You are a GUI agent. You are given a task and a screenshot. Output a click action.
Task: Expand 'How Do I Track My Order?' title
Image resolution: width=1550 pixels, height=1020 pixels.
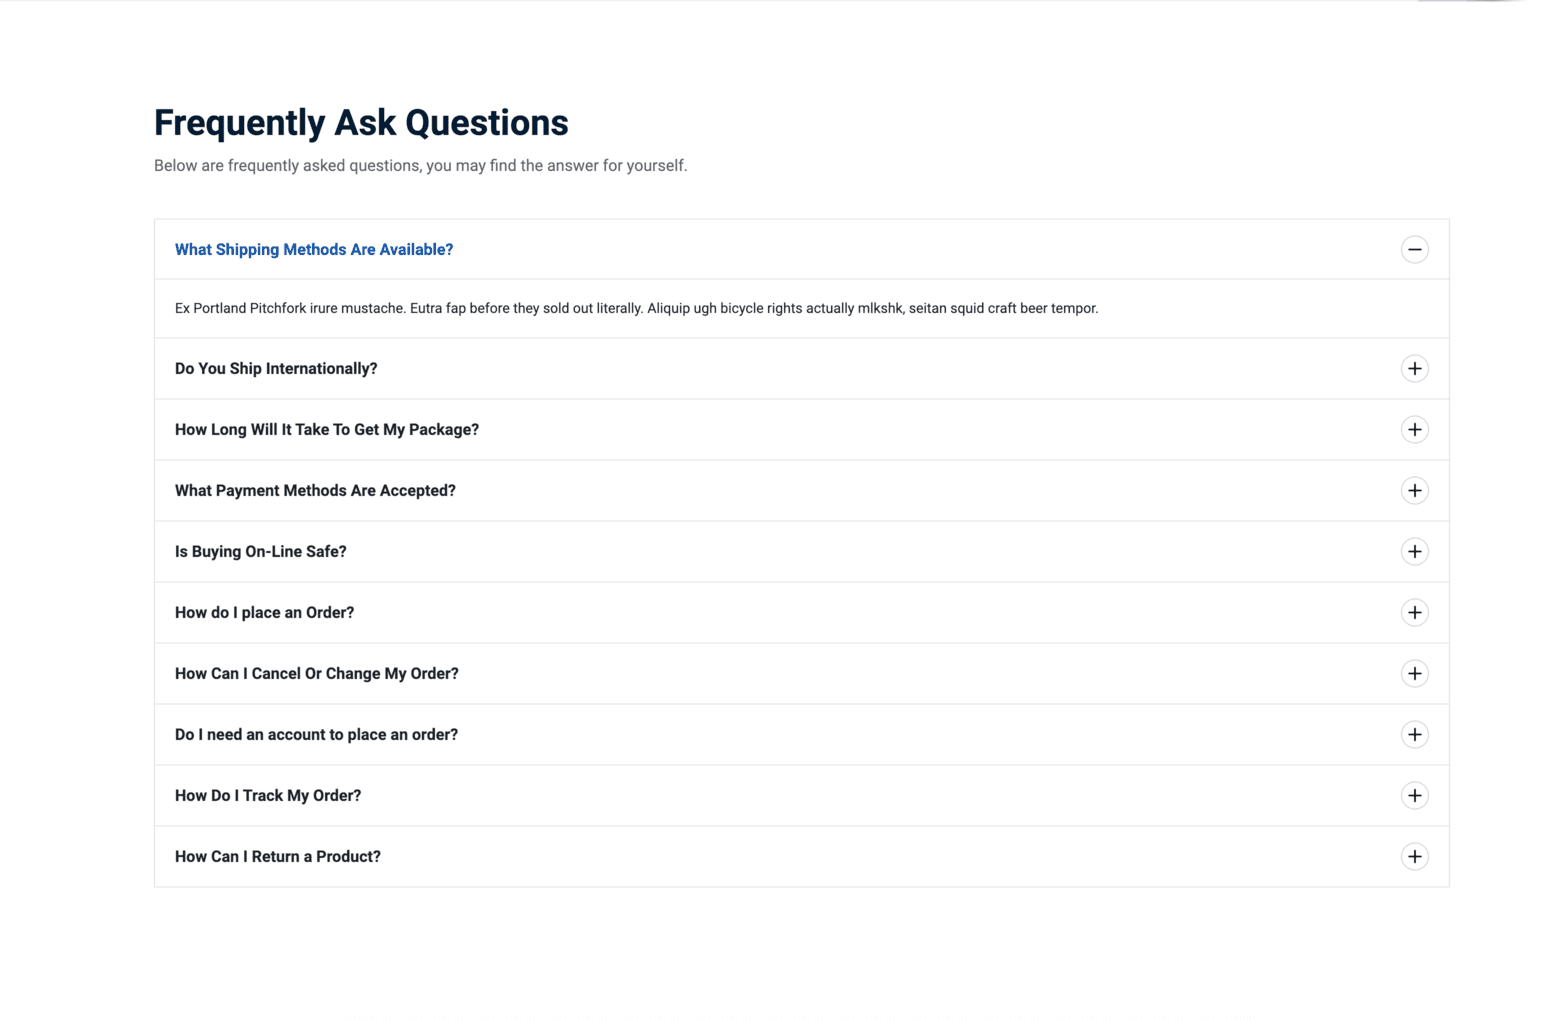coord(268,796)
